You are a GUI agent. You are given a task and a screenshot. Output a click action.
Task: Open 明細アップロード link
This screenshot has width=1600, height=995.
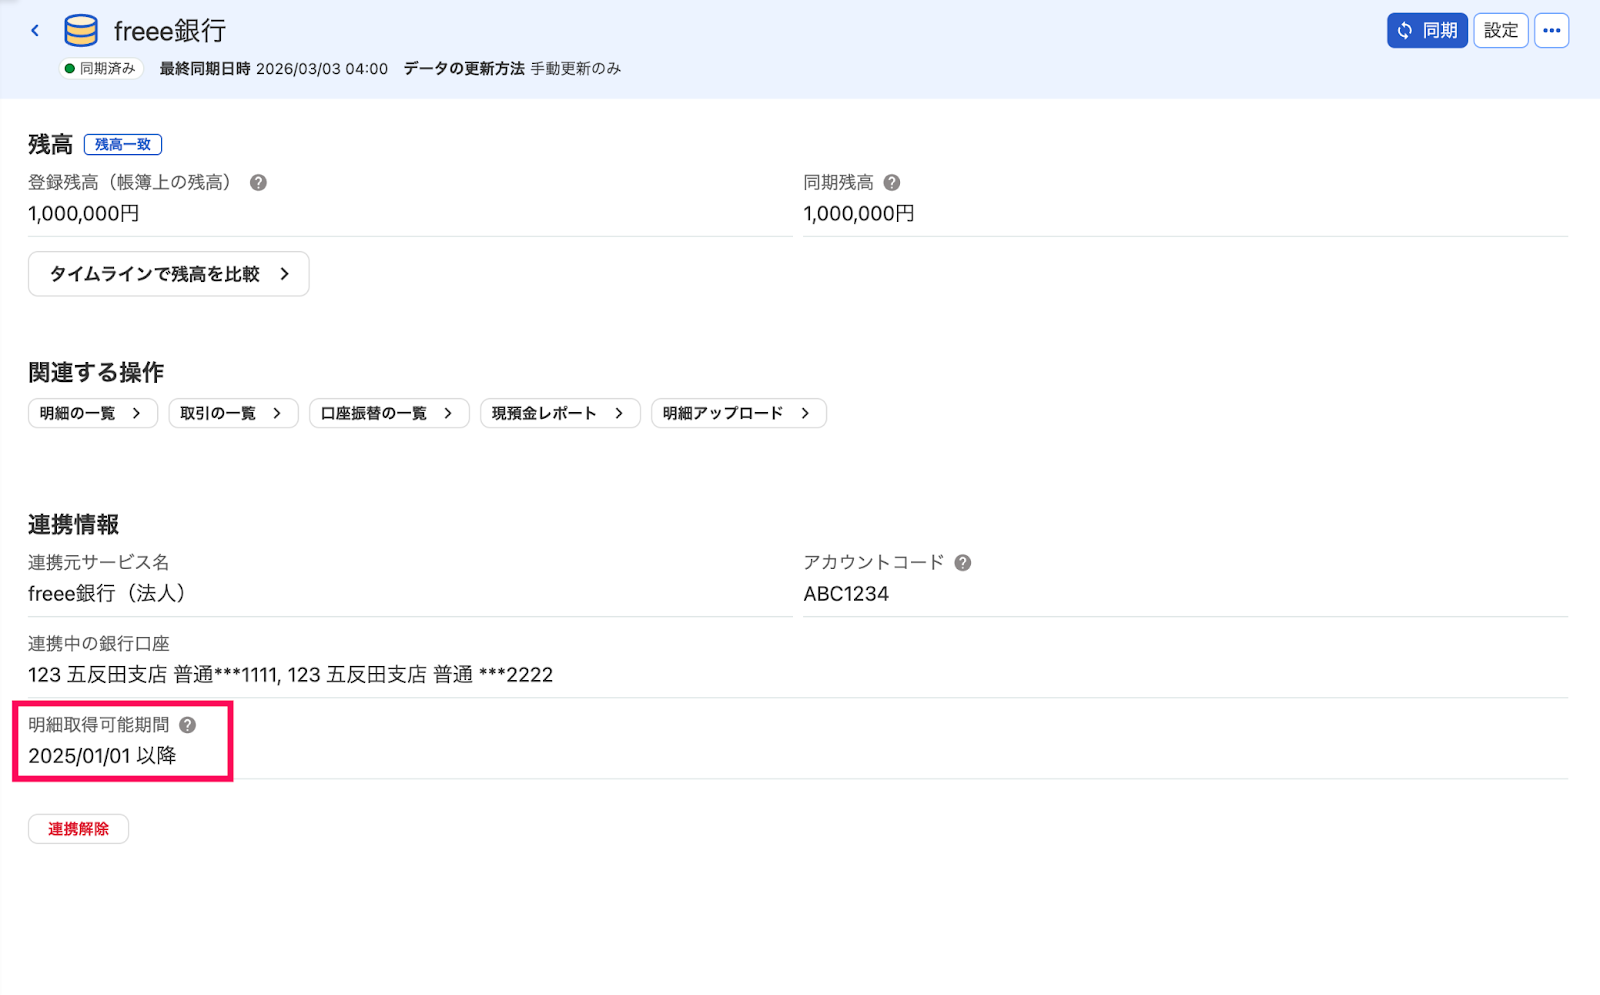pyautogui.click(x=739, y=414)
